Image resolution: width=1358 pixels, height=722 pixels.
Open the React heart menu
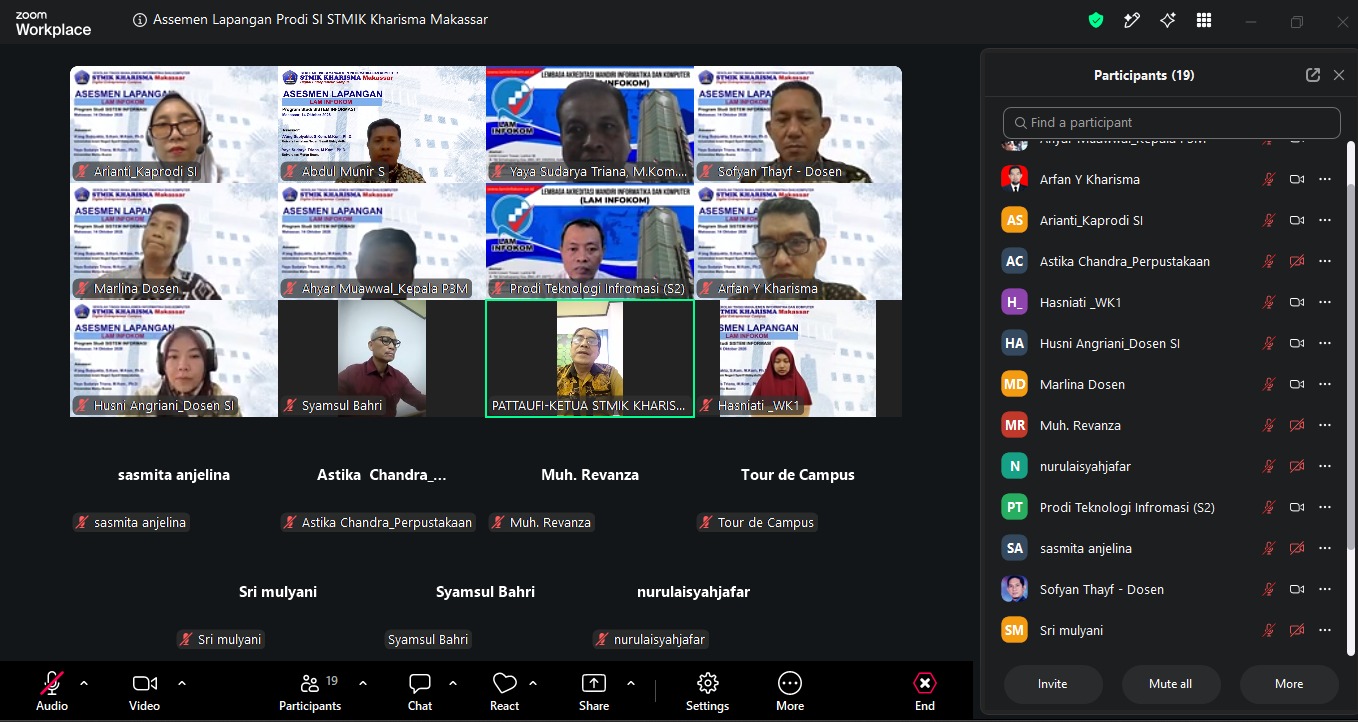505,691
